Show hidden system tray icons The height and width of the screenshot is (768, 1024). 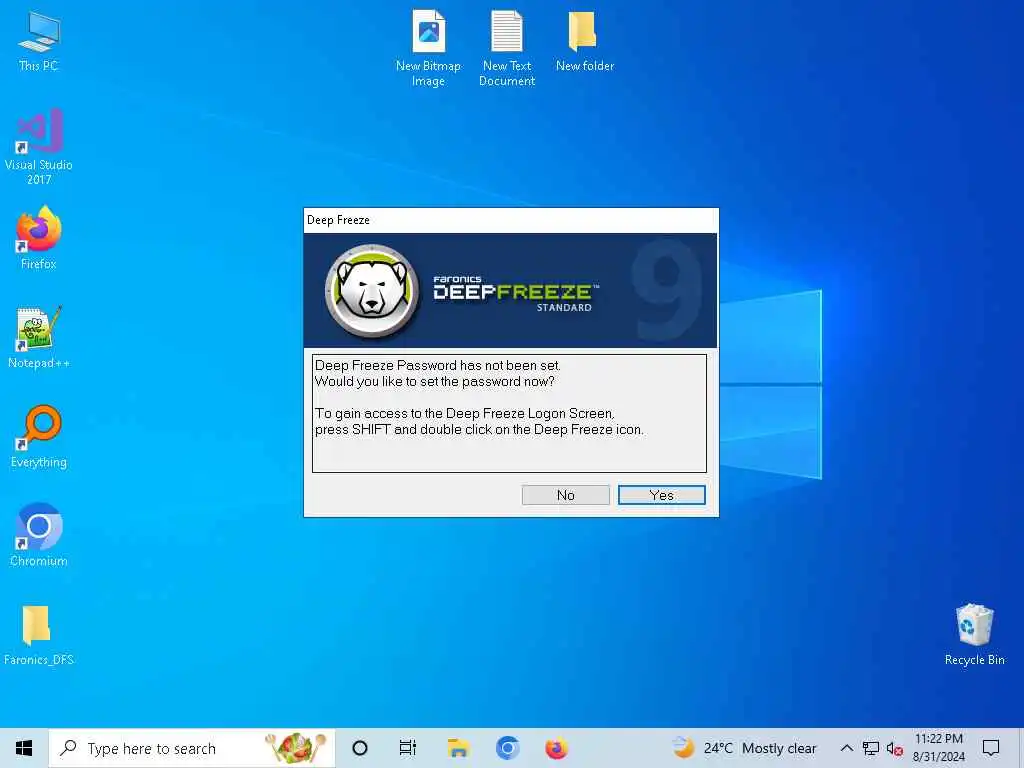tap(846, 748)
